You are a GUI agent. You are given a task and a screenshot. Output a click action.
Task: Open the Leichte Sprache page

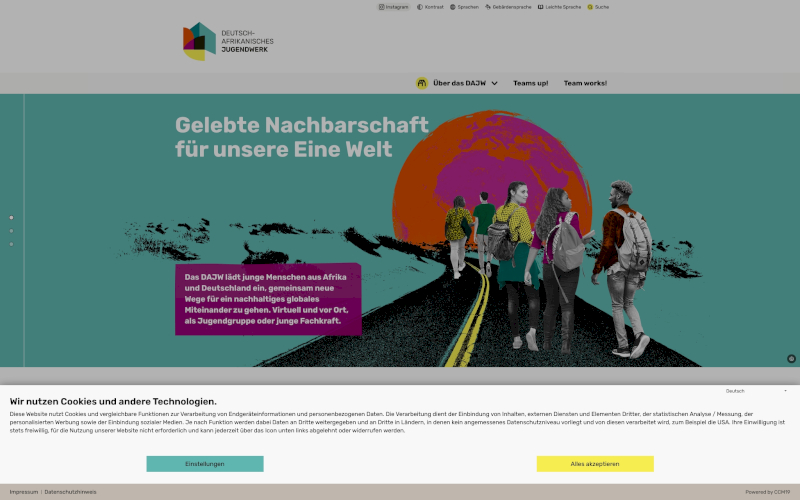pos(559,7)
